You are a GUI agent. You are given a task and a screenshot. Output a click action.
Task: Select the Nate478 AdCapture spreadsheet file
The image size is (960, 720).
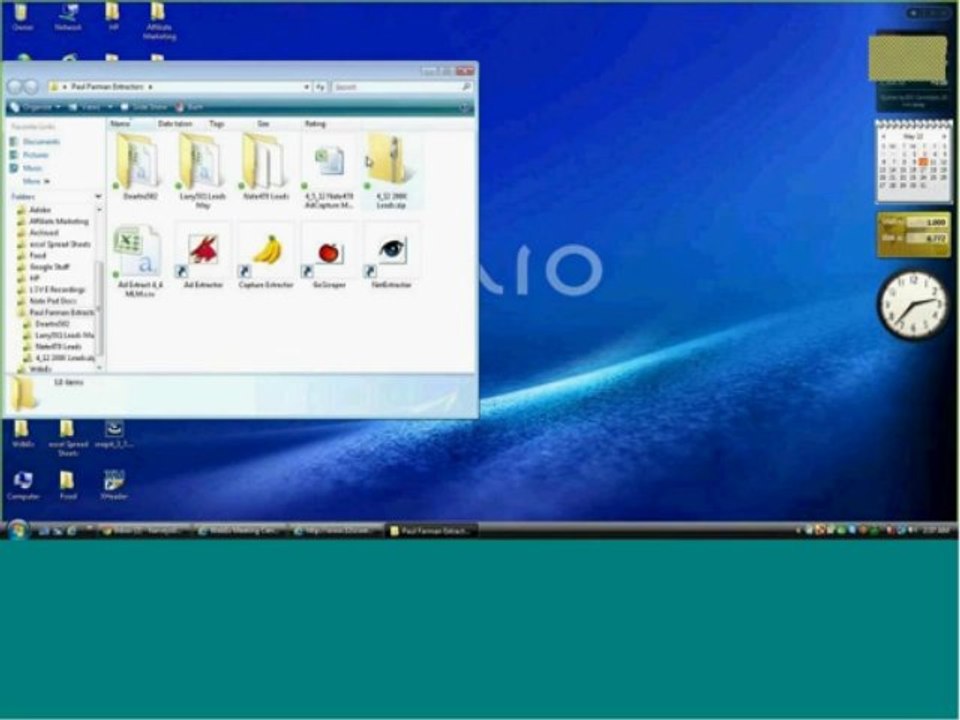[328, 162]
